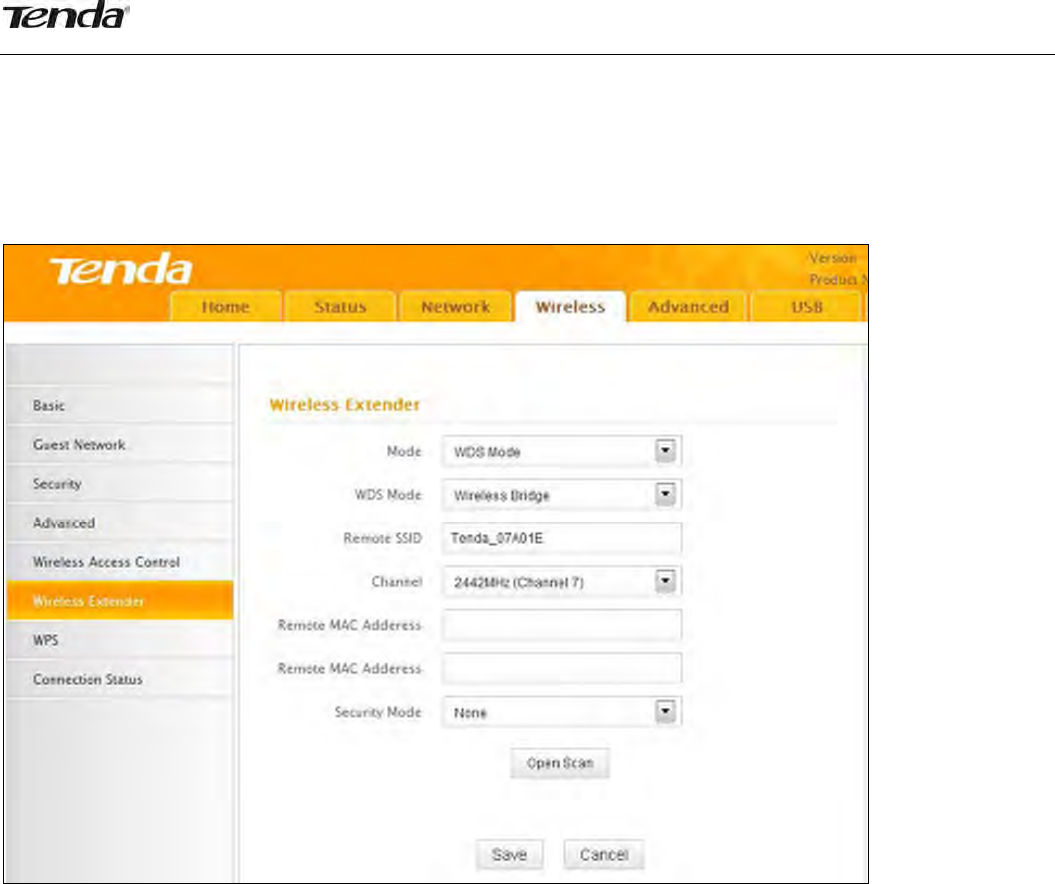Click the Tenda logo in the page header
Viewport: 1055px width, 884px height.
click(x=65, y=16)
